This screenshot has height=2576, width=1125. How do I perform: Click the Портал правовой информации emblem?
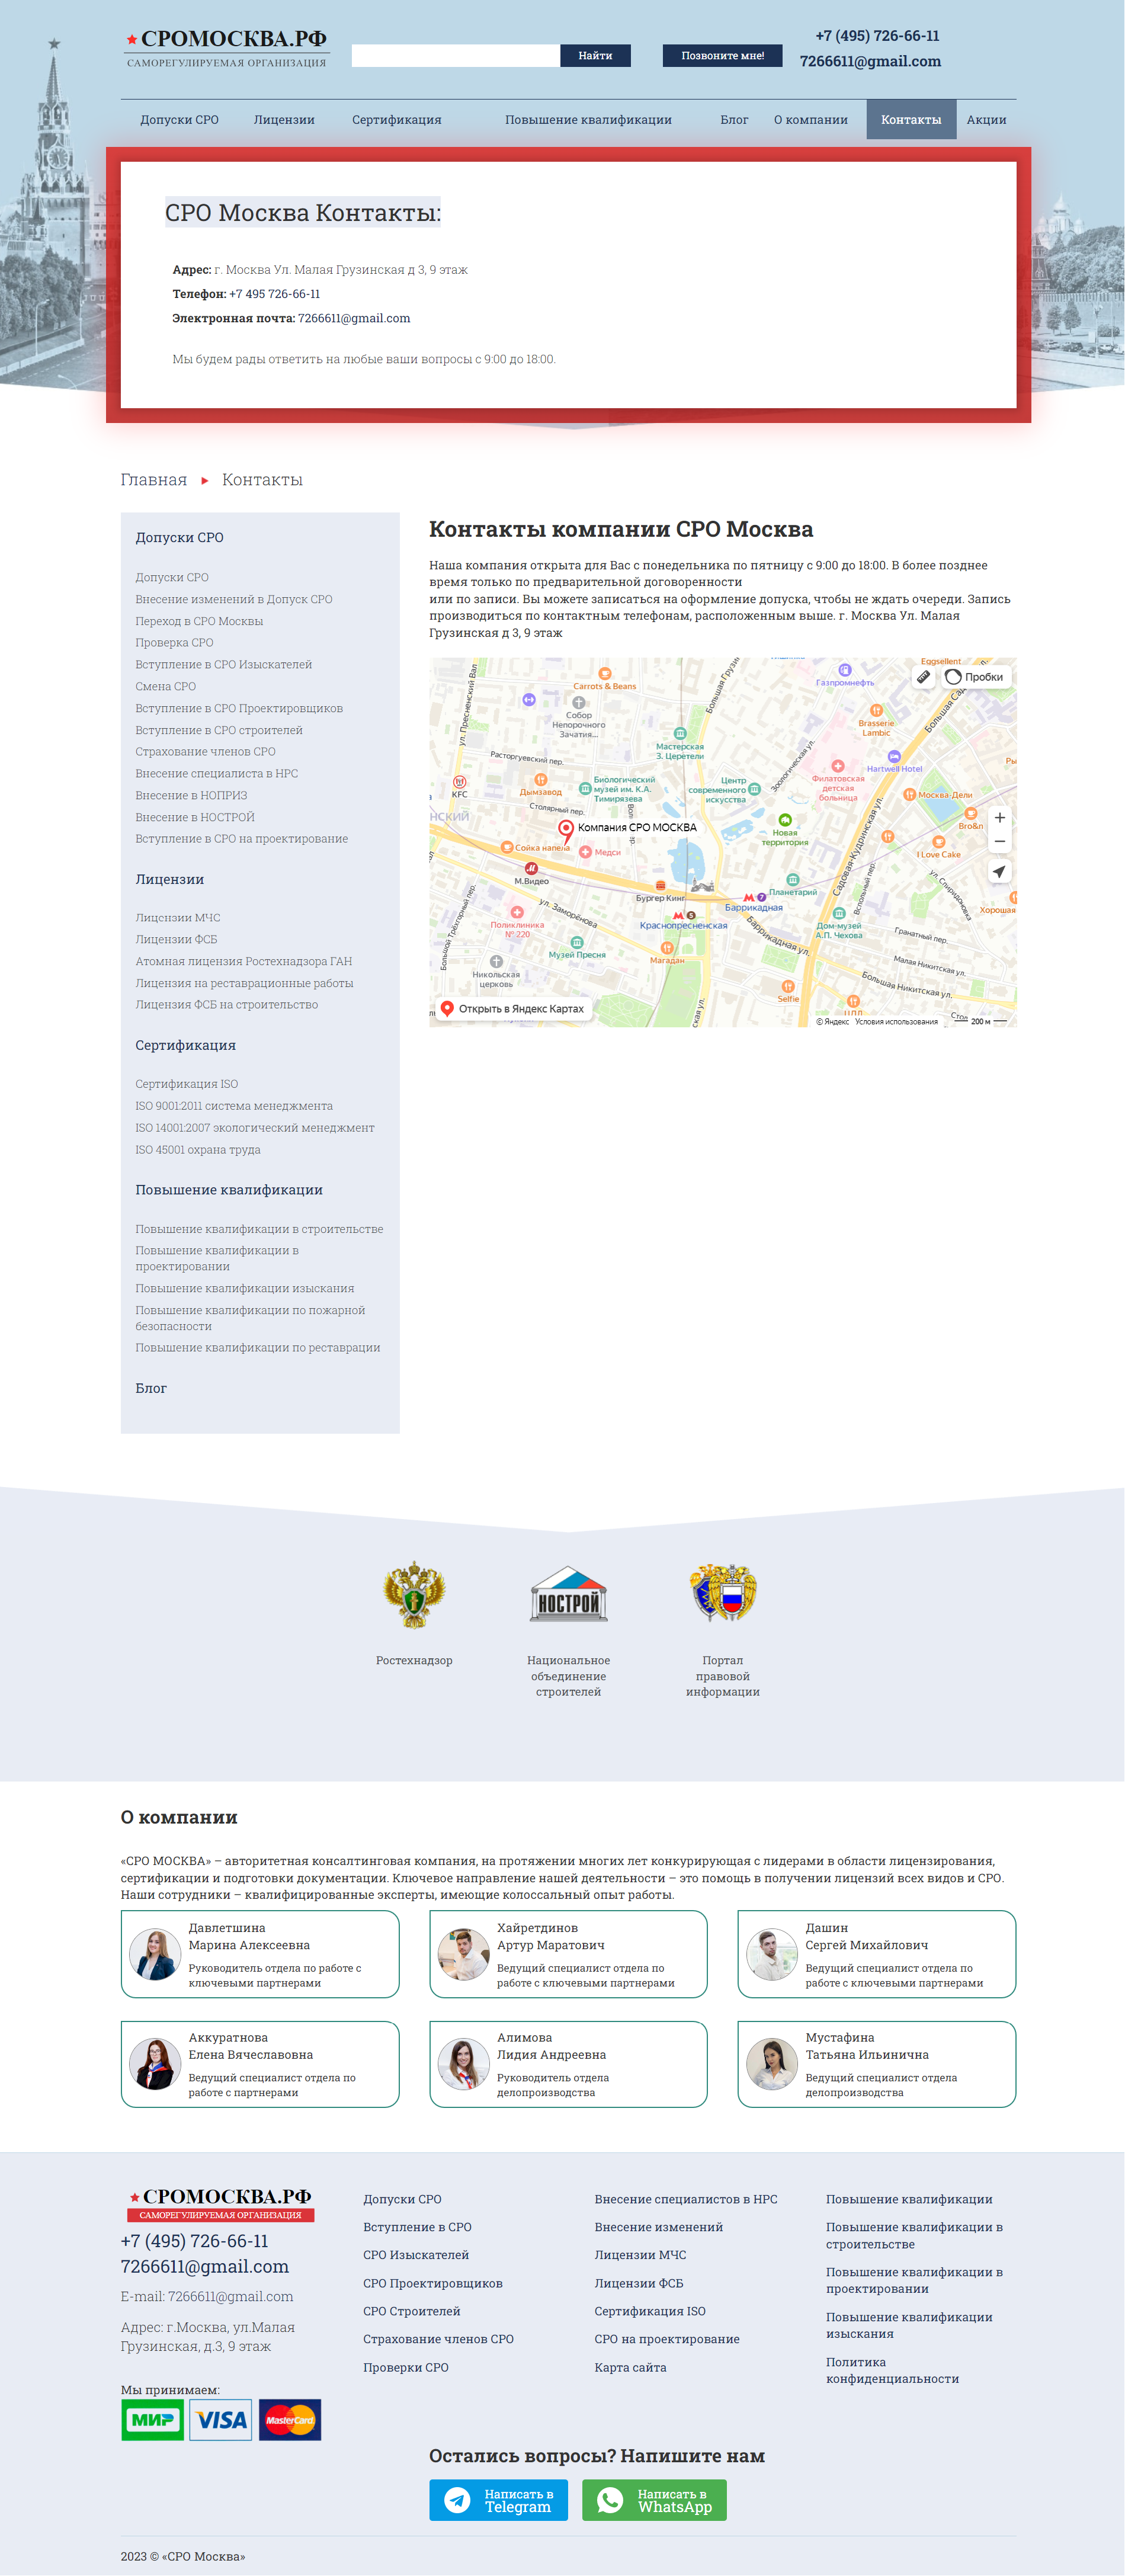point(723,1593)
